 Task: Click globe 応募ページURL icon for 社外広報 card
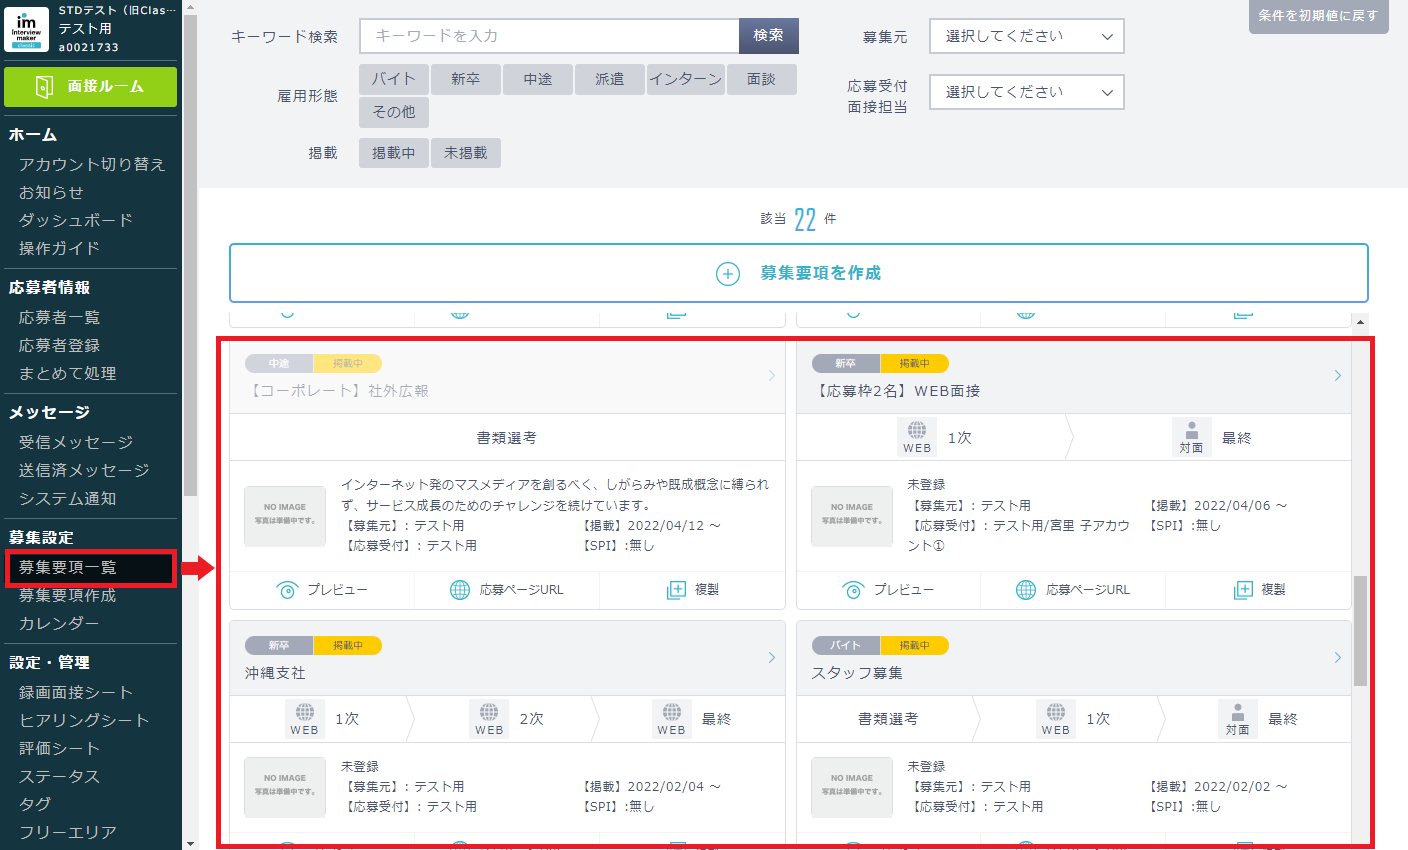pos(460,590)
